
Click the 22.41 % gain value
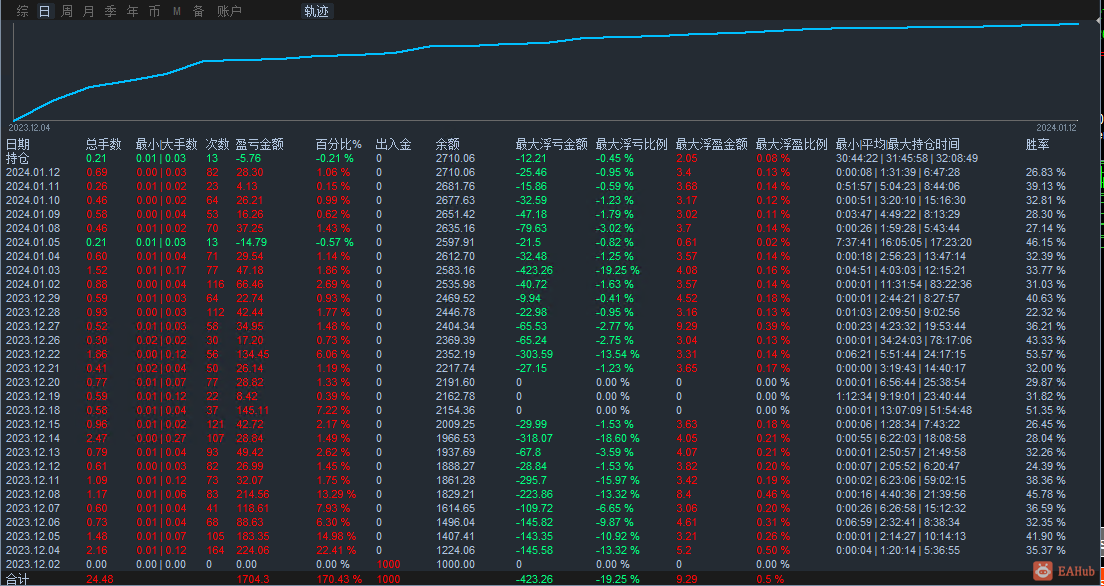[336, 550]
